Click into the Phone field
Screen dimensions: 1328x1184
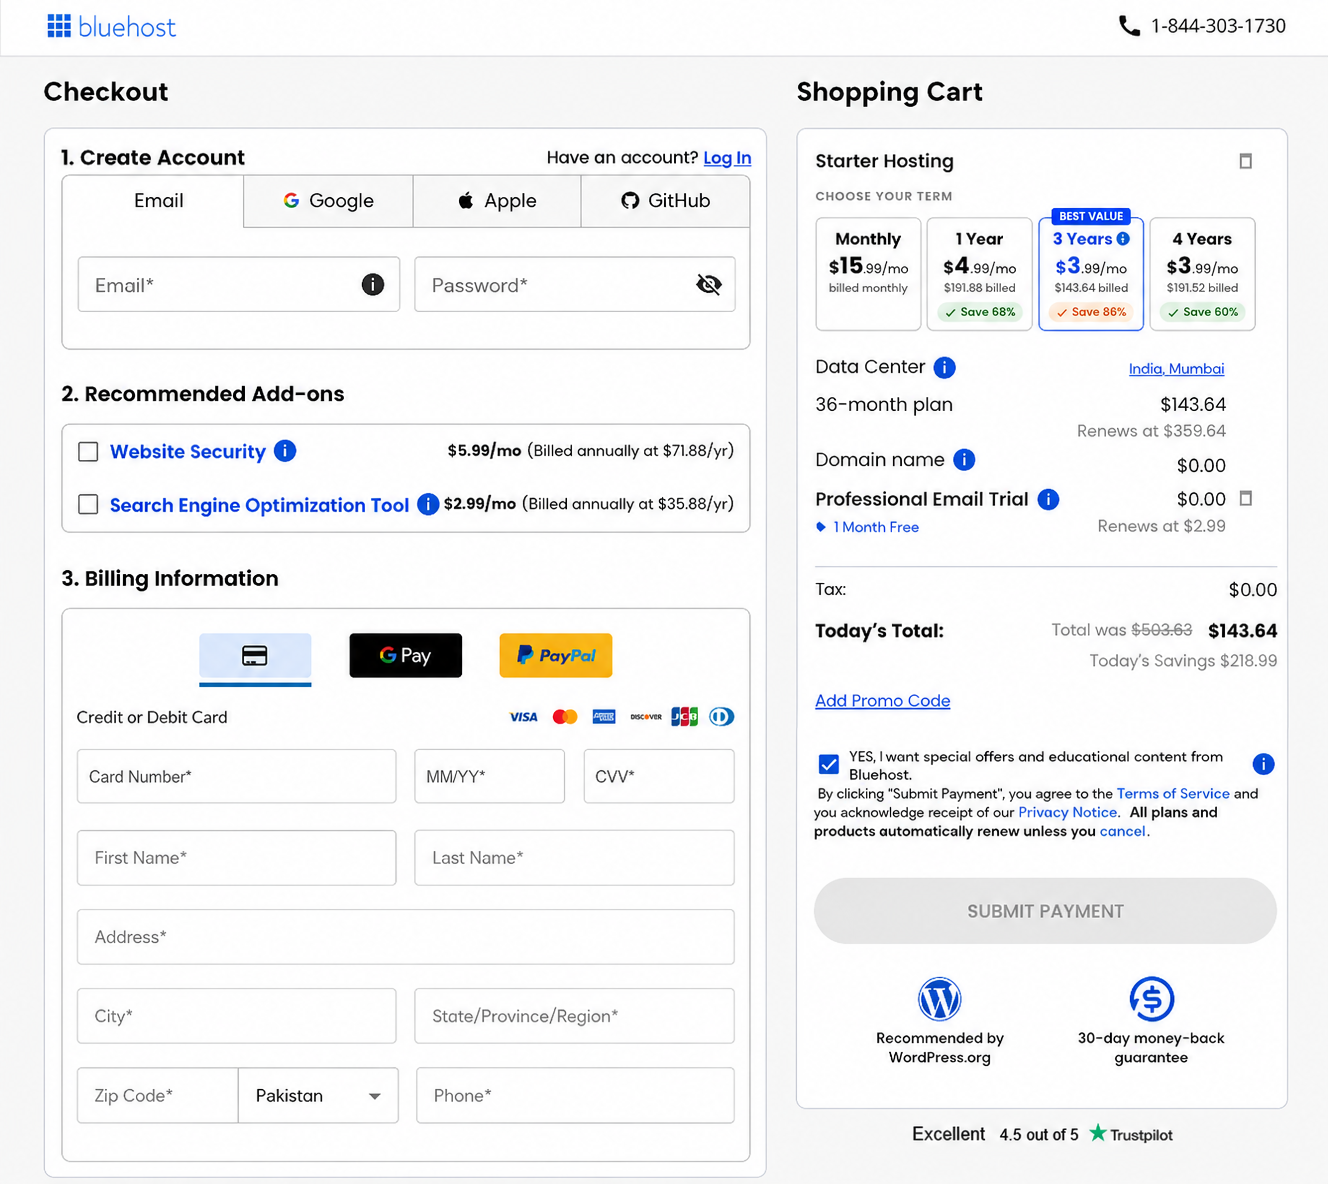coord(576,1096)
